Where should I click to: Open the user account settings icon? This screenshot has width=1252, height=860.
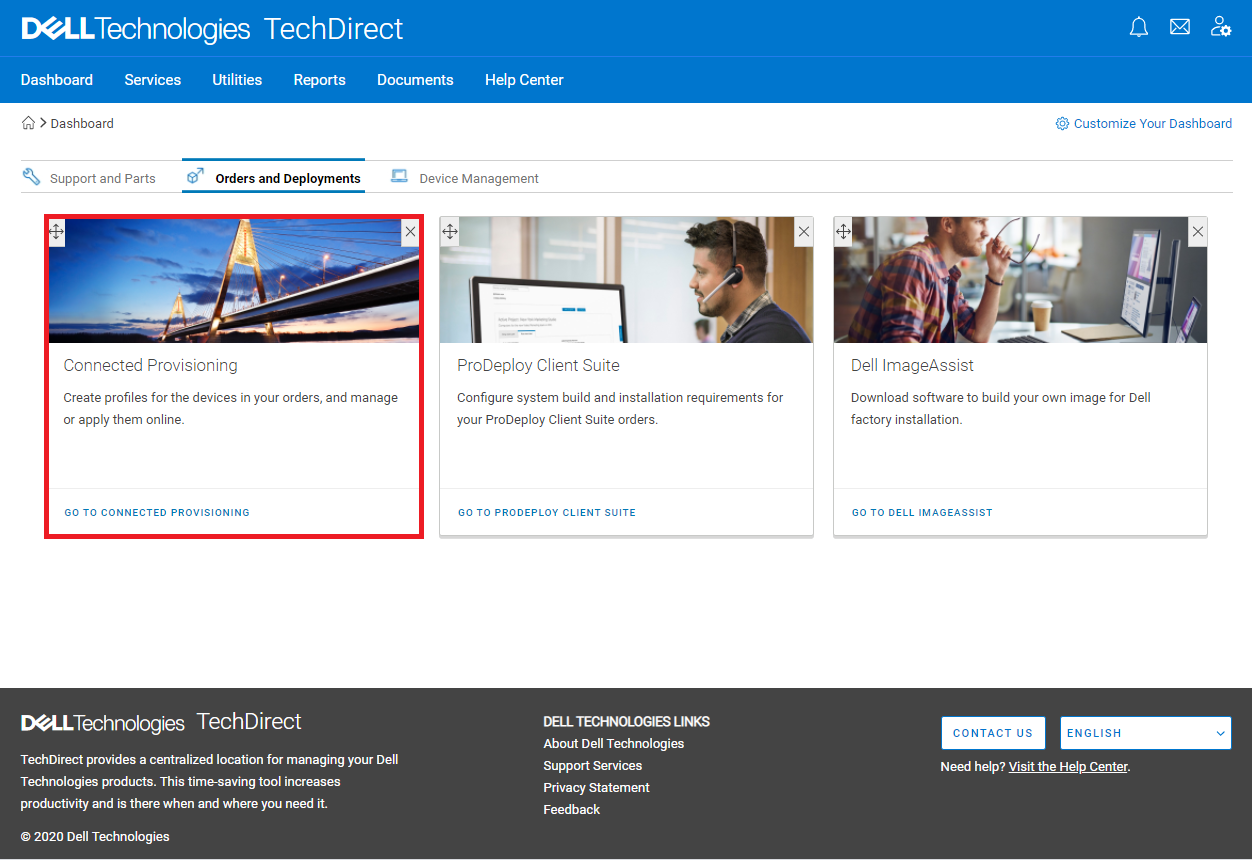tap(1221, 27)
